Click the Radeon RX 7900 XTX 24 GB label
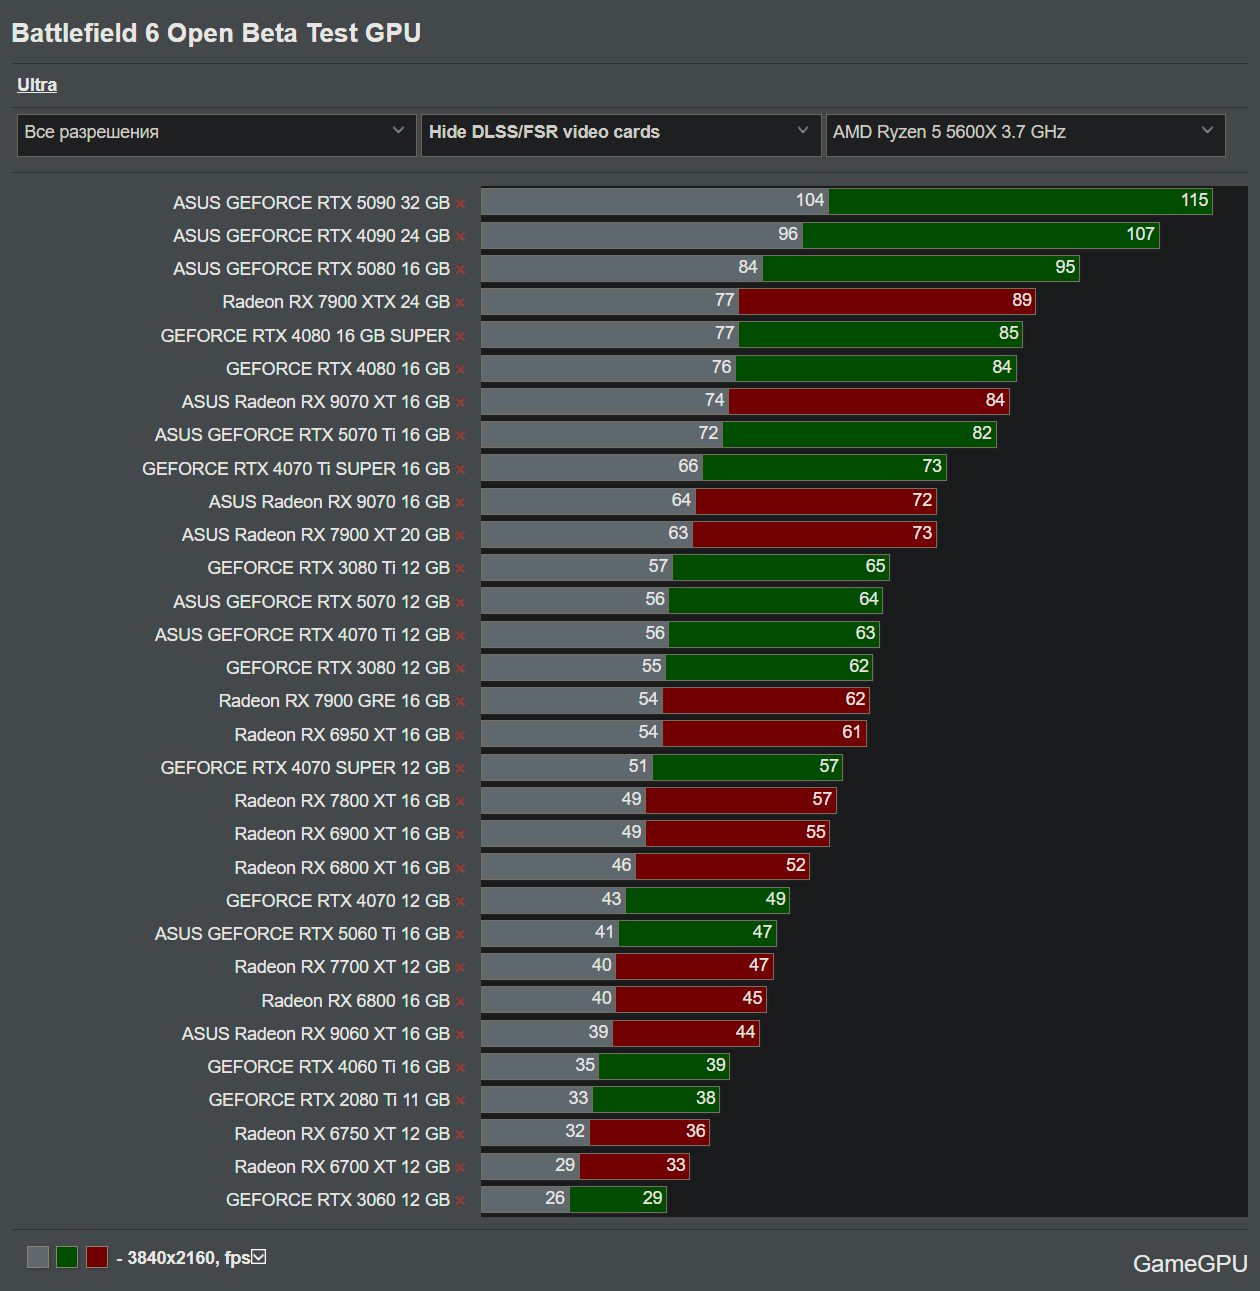The width and height of the screenshot is (1260, 1291). [x=336, y=302]
